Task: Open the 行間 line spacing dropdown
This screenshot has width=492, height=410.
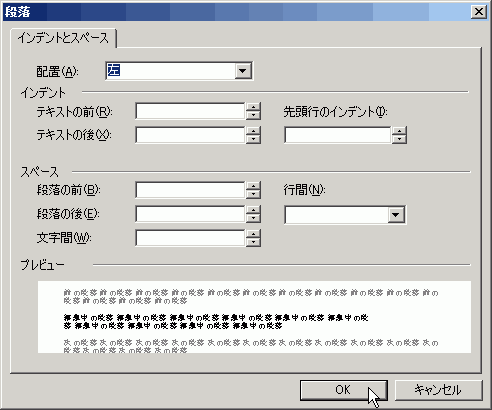Action: (396, 215)
